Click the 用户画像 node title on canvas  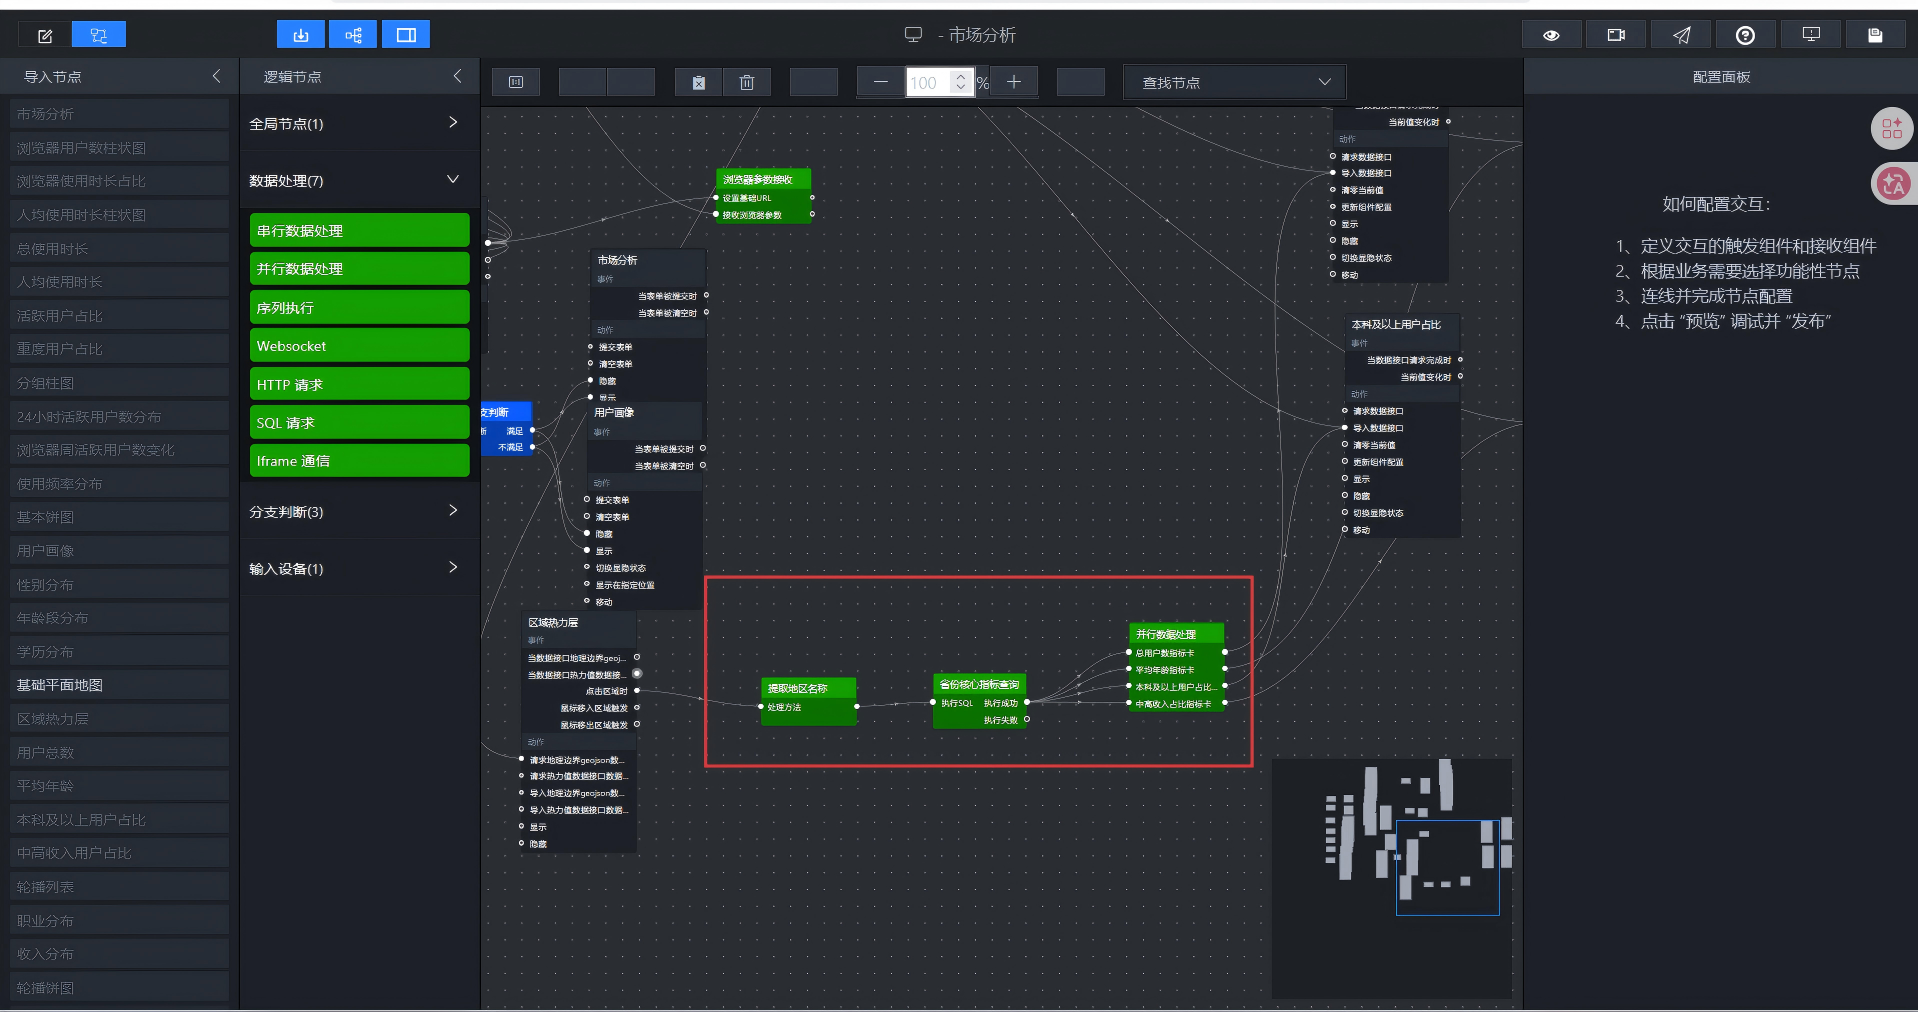(x=614, y=412)
